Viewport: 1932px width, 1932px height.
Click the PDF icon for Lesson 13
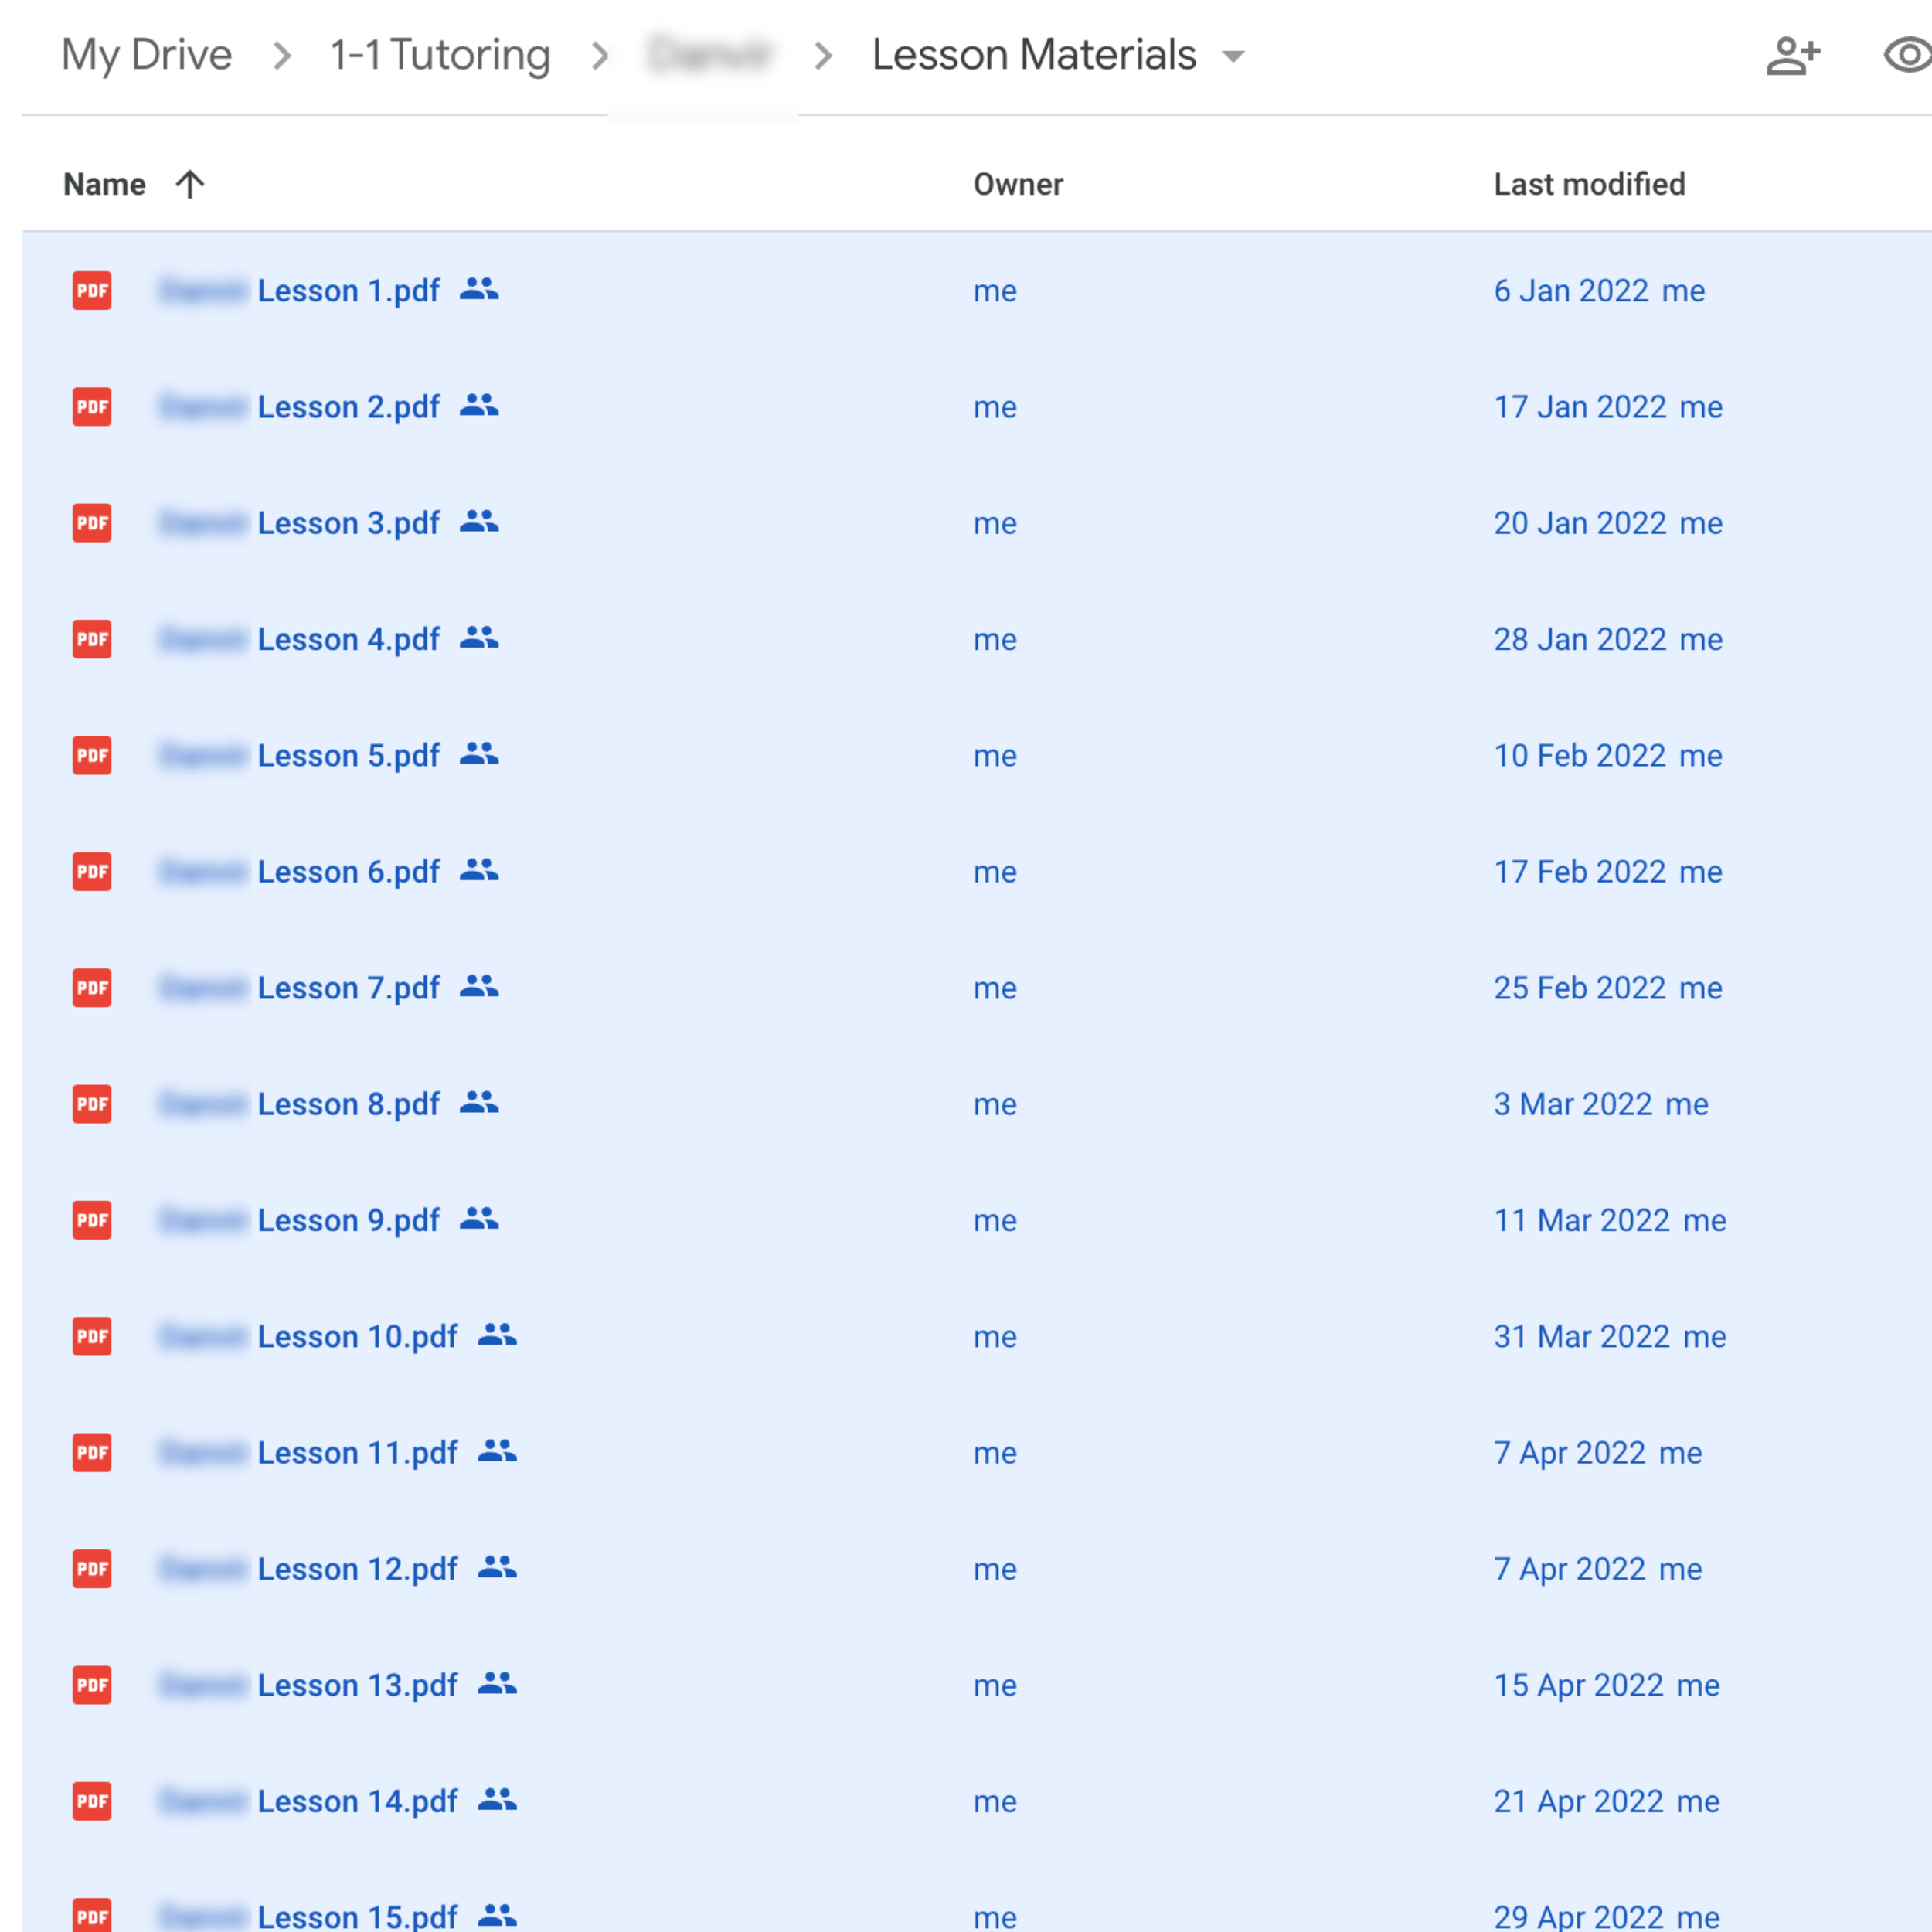coord(92,1685)
